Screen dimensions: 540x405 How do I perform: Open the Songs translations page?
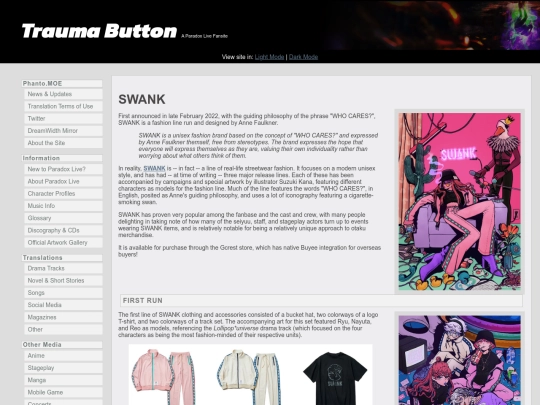(63, 293)
